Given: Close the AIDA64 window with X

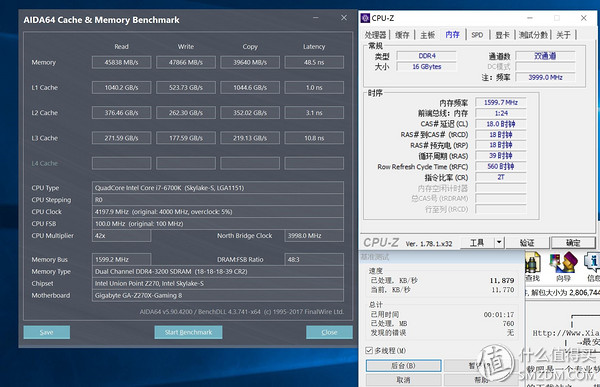Looking at the screenshot, I should click(344, 18).
